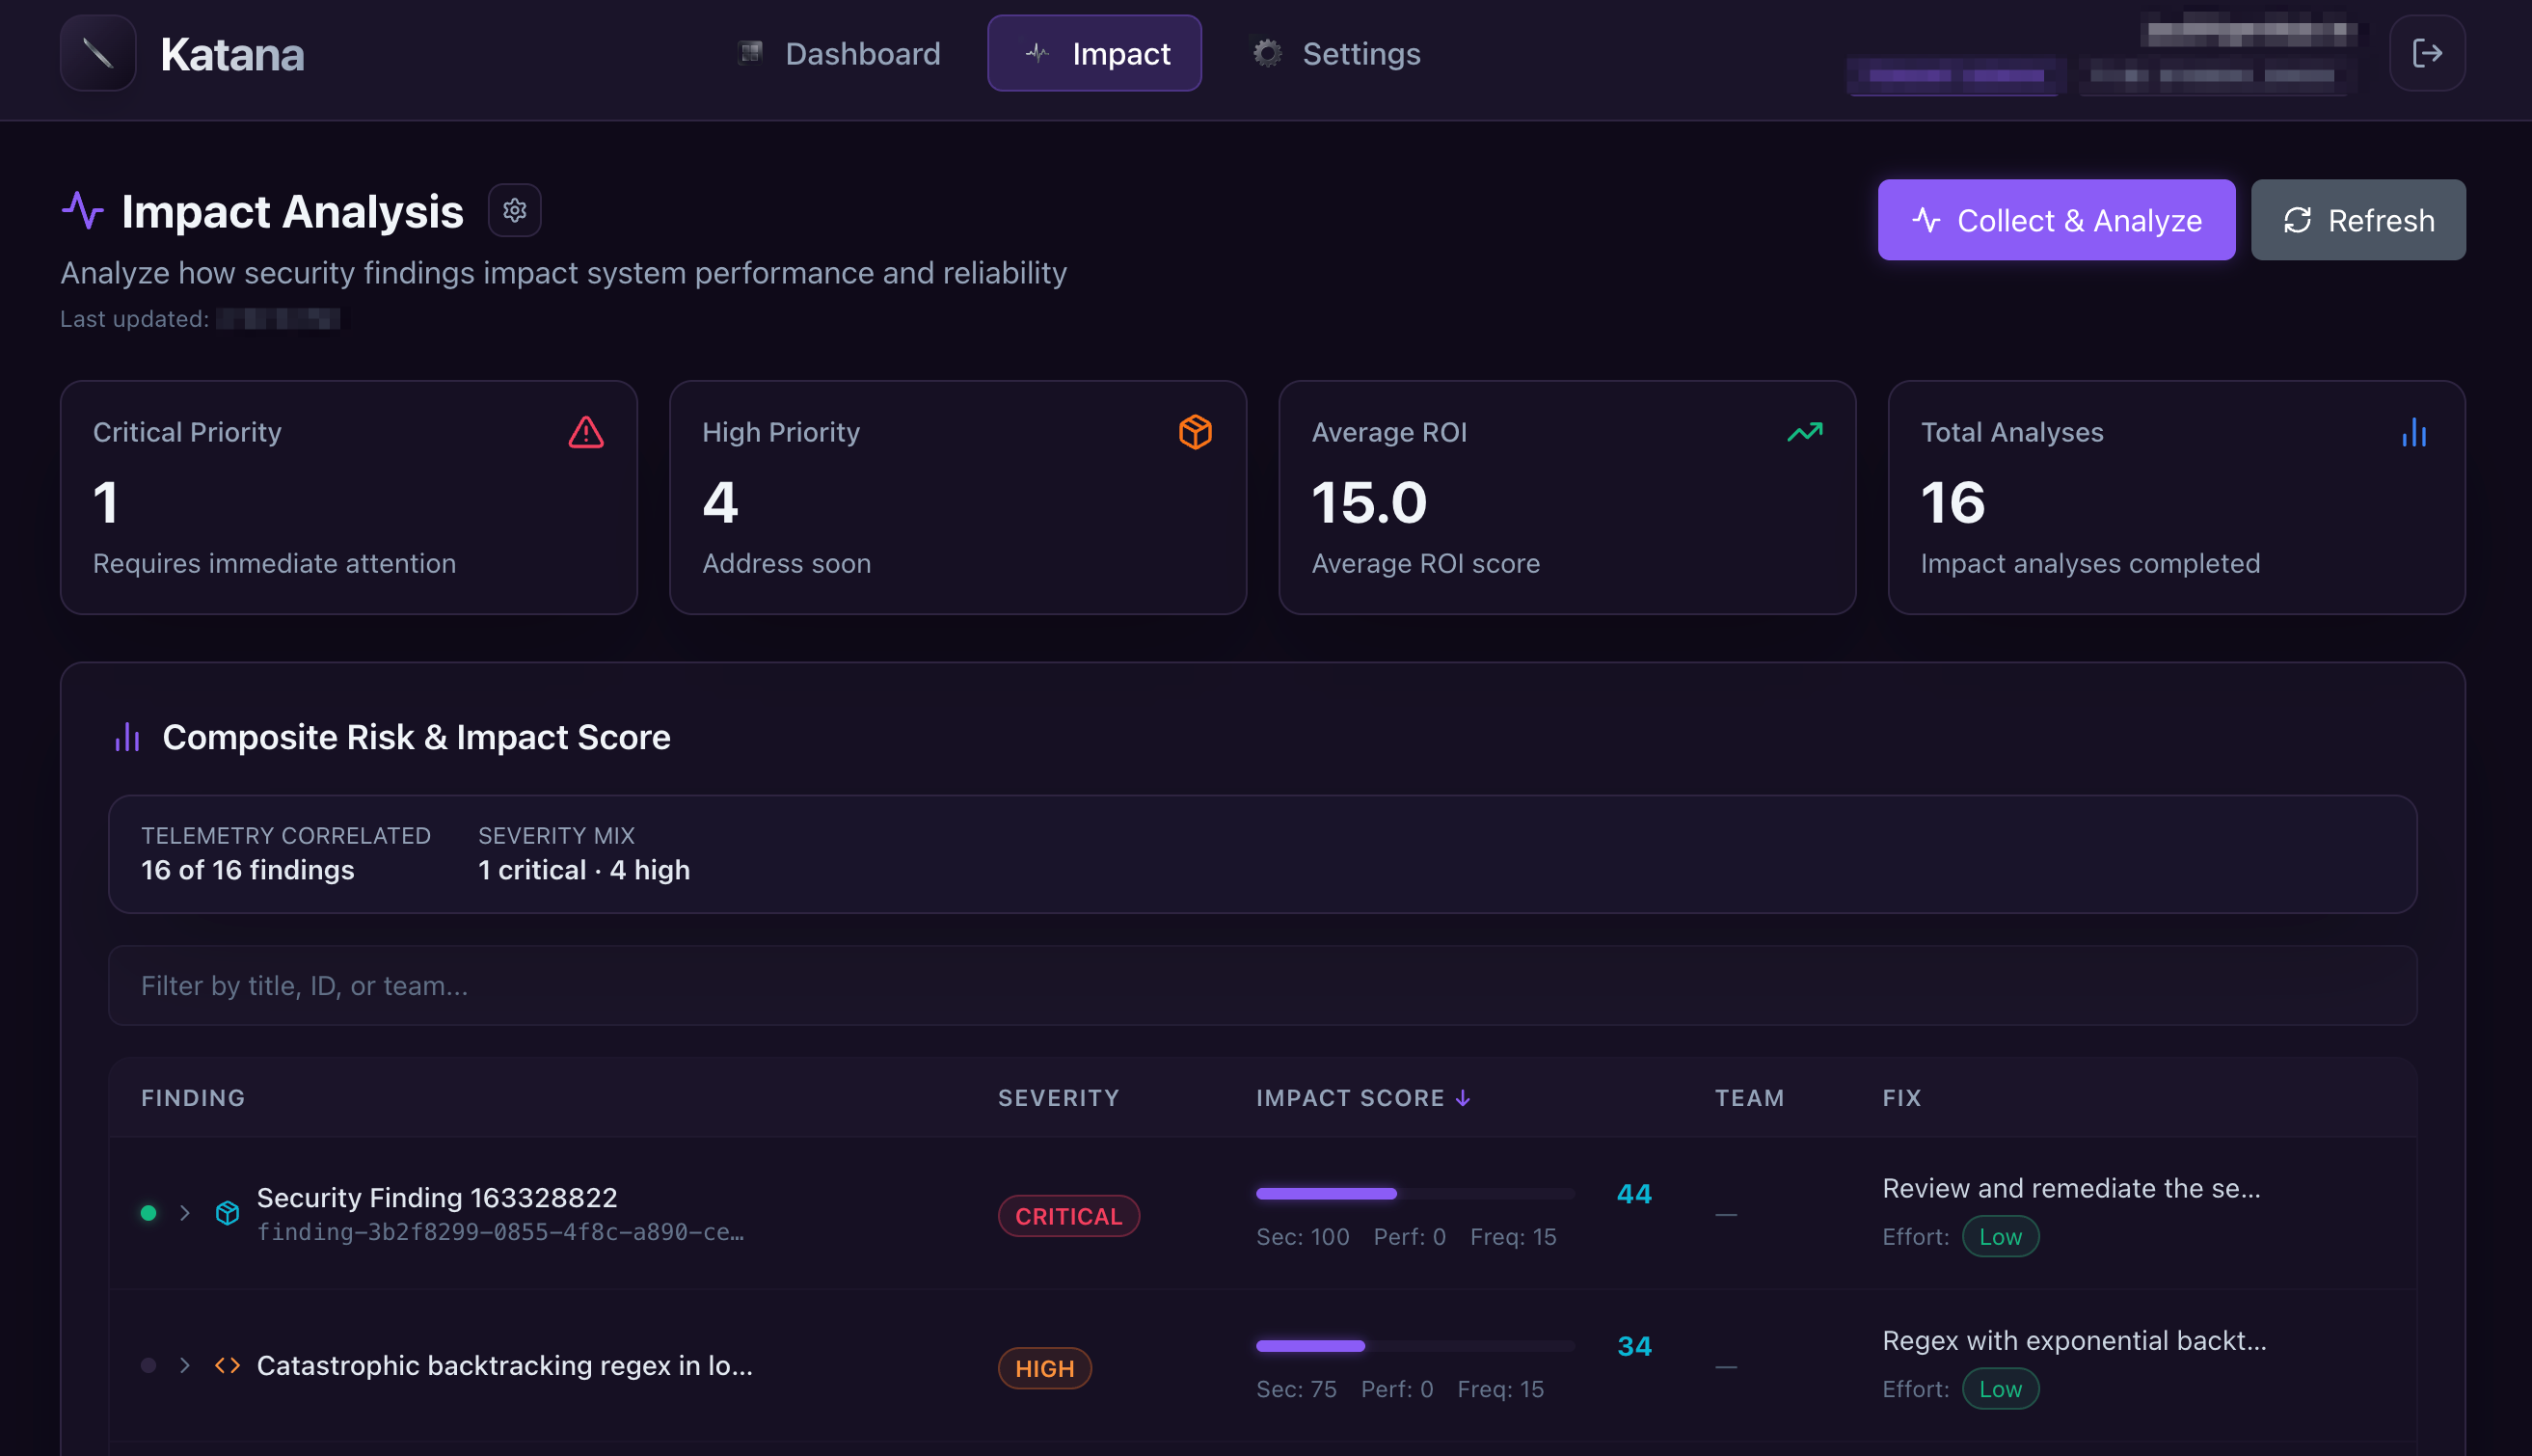Image resolution: width=2532 pixels, height=1456 pixels.
Task: Sort by the Impact Score column header
Action: 1362,1097
